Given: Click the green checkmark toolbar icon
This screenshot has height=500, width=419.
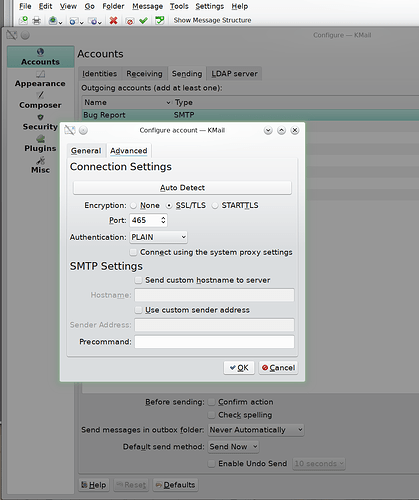Looking at the screenshot, I should 143,21.
